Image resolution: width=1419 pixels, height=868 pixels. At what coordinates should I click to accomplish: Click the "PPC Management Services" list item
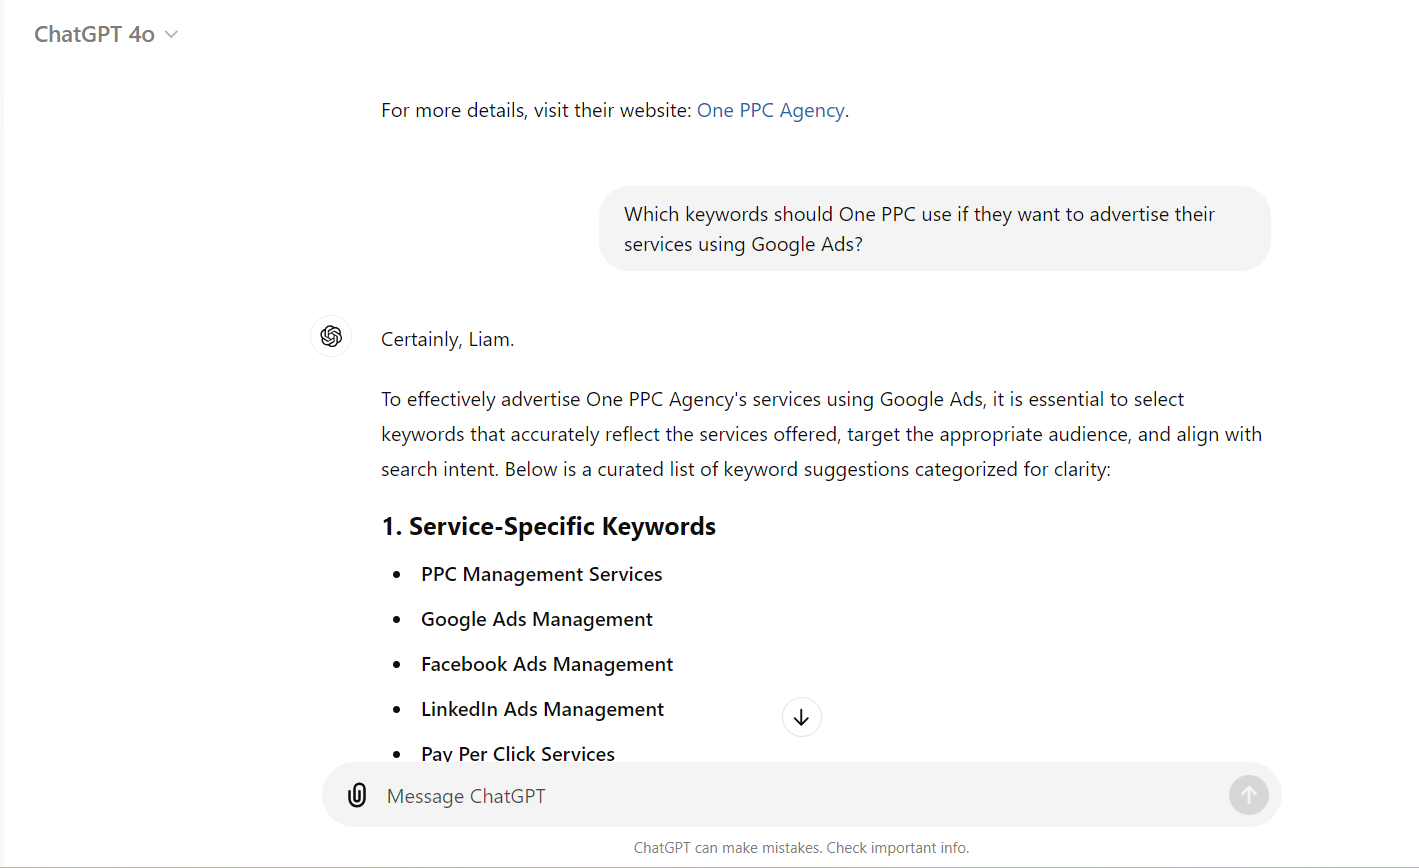(x=541, y=574)
